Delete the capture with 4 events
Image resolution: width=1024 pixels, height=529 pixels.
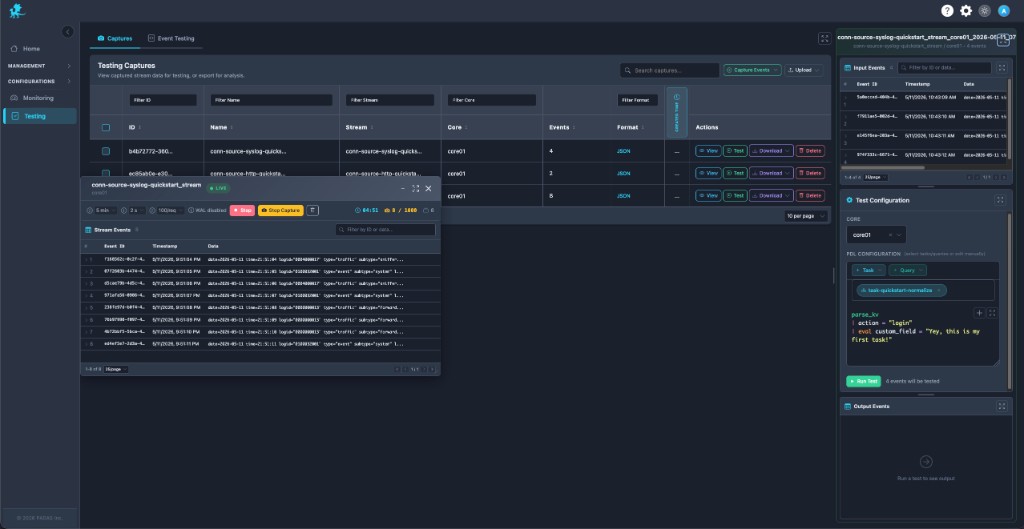point(810,151)
